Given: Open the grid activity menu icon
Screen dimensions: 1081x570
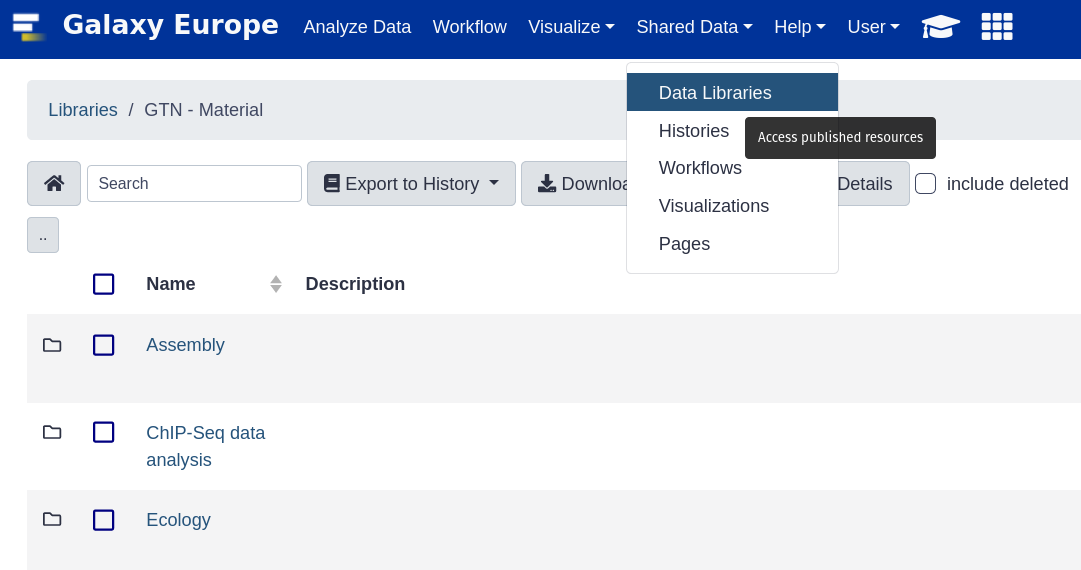Looking at the screenshot, I should (x=997, y=27).
